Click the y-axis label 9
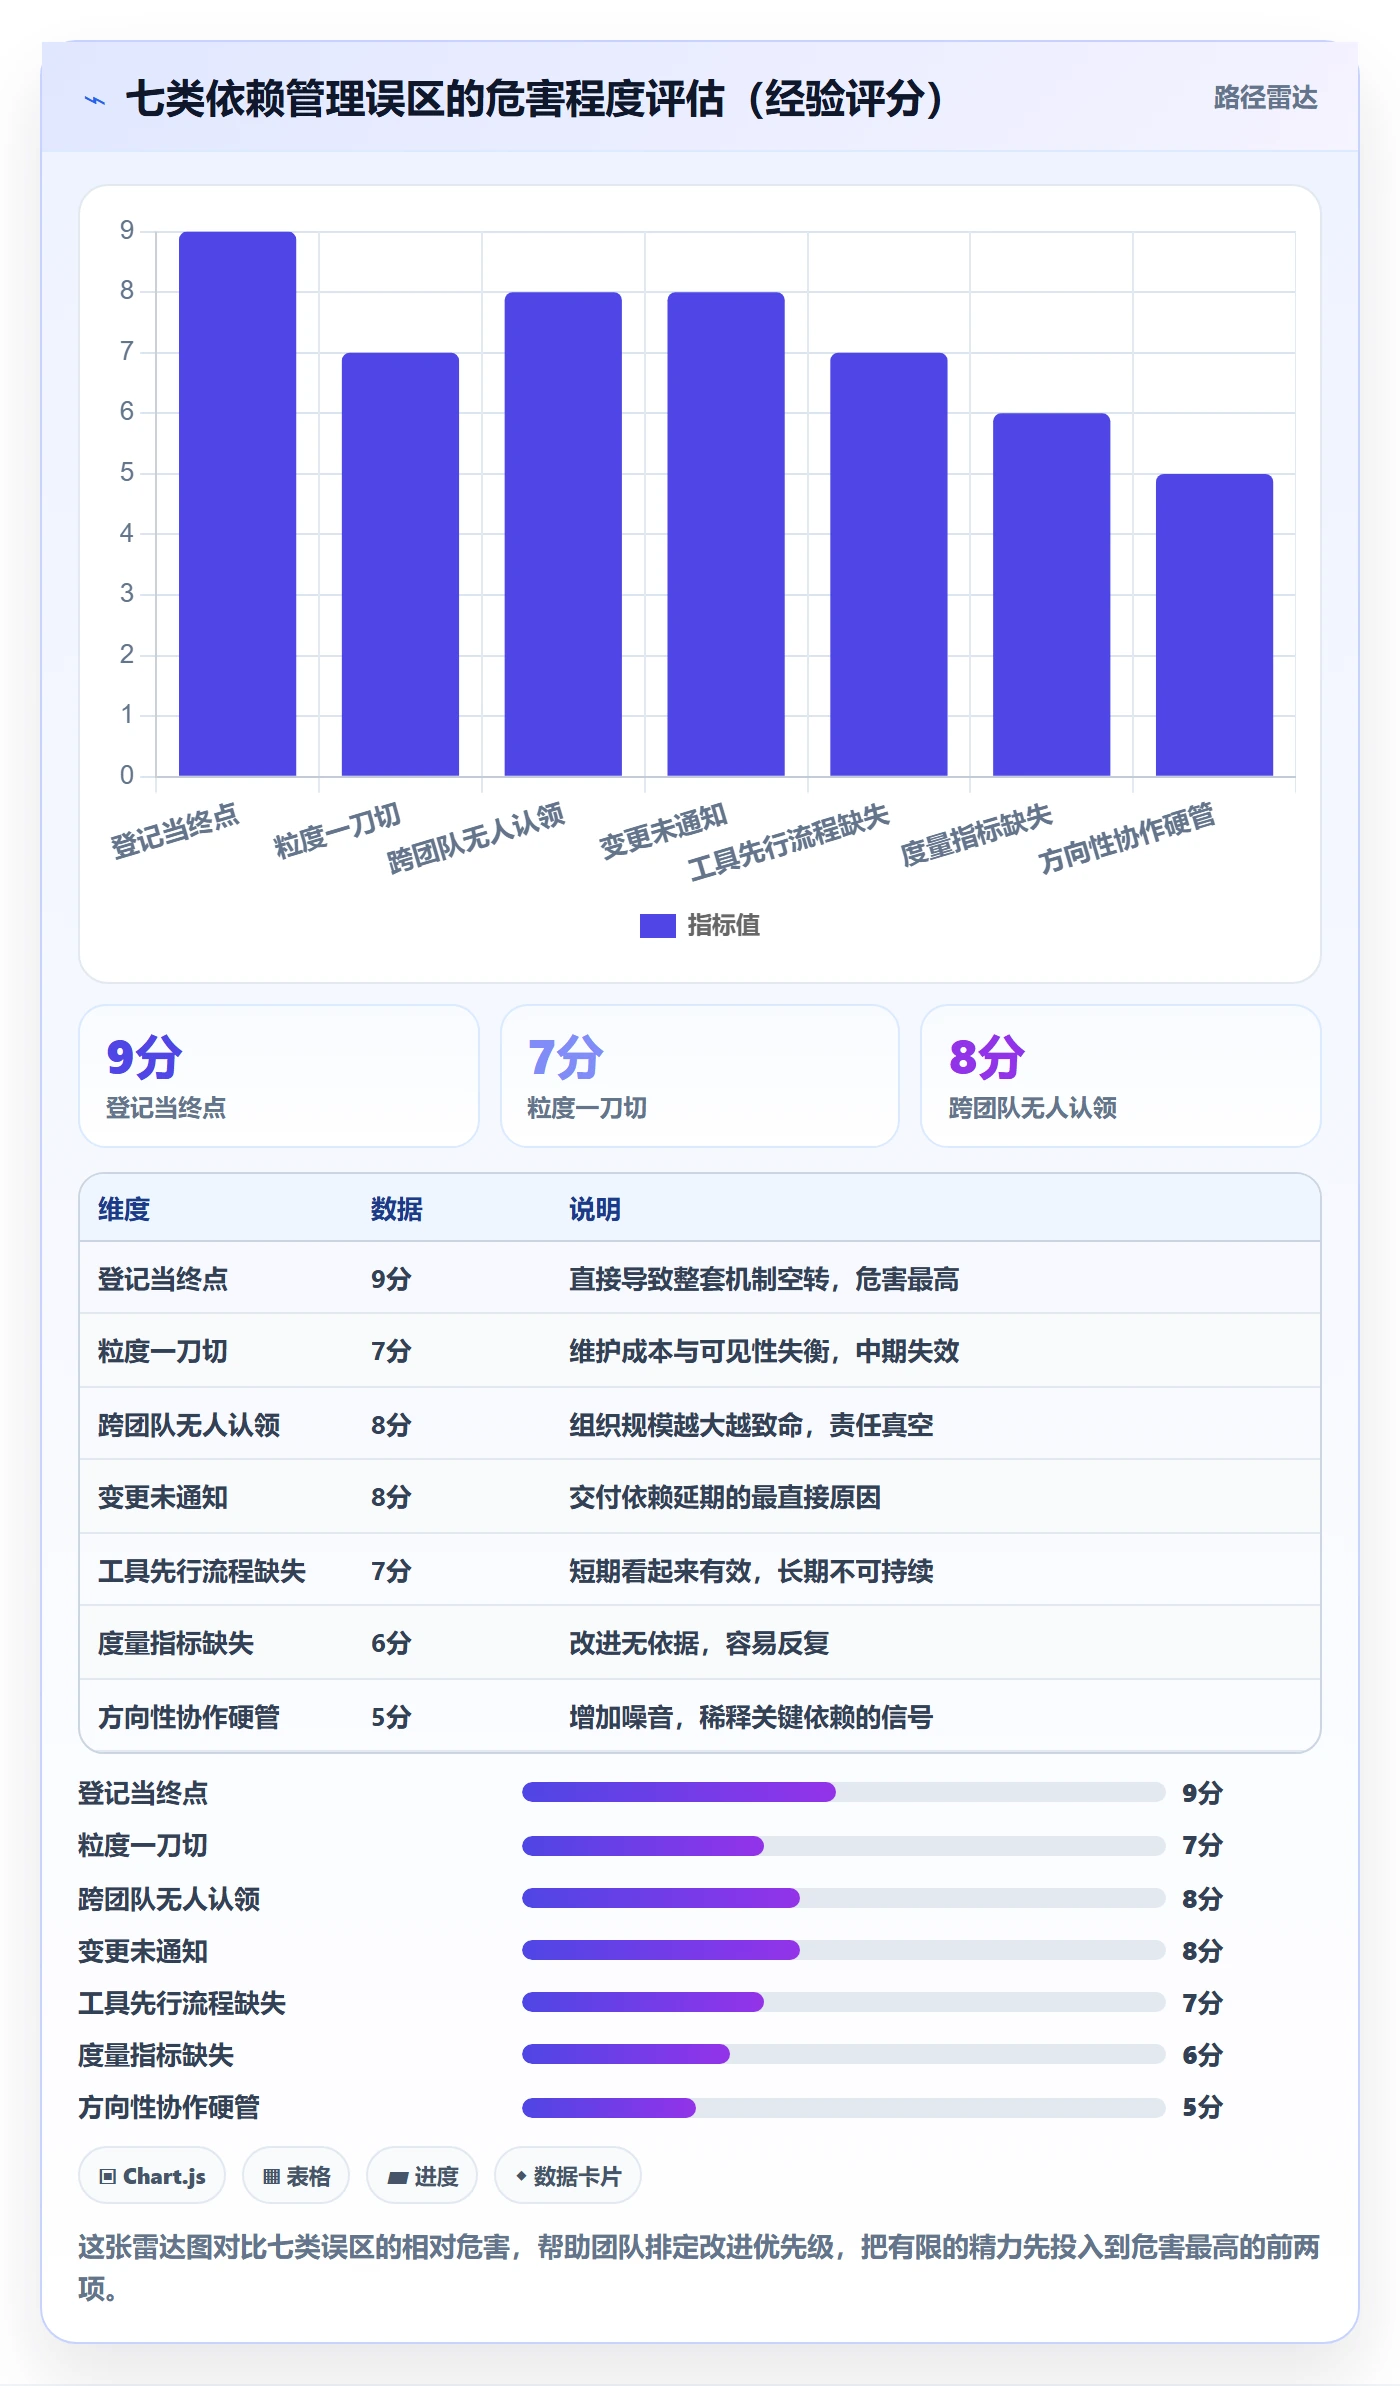Screen dimensions: 1400x2386 click(127, 231)
